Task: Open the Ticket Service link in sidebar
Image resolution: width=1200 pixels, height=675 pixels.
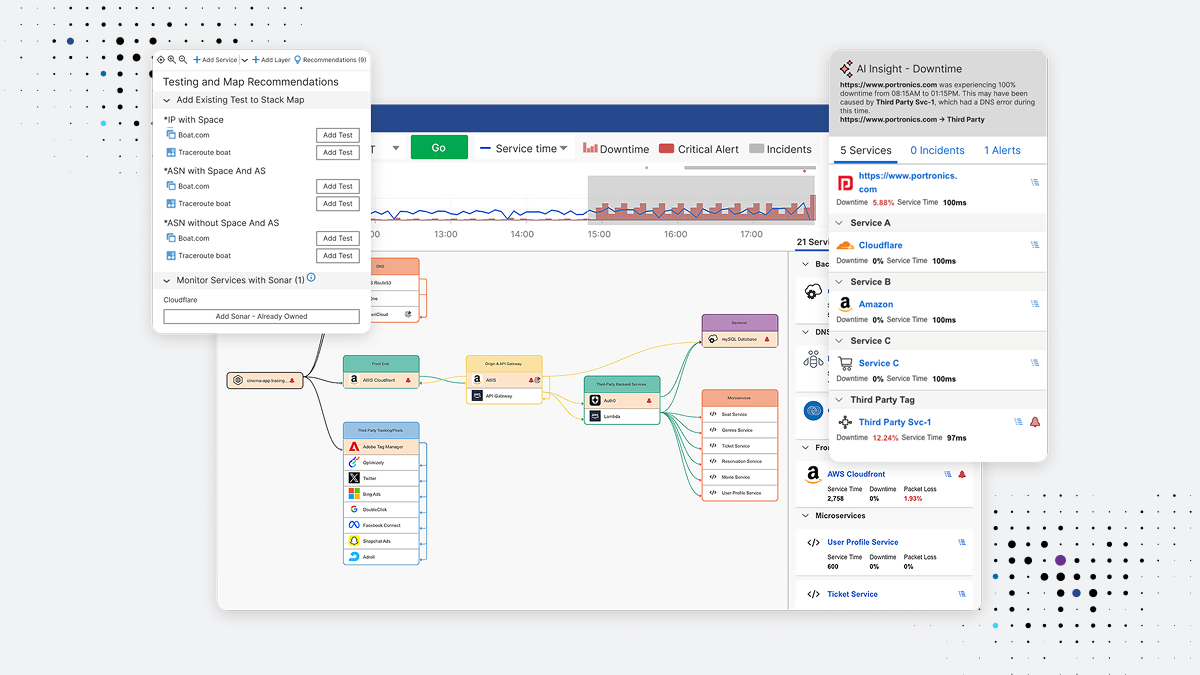Action: coord(852,594)
